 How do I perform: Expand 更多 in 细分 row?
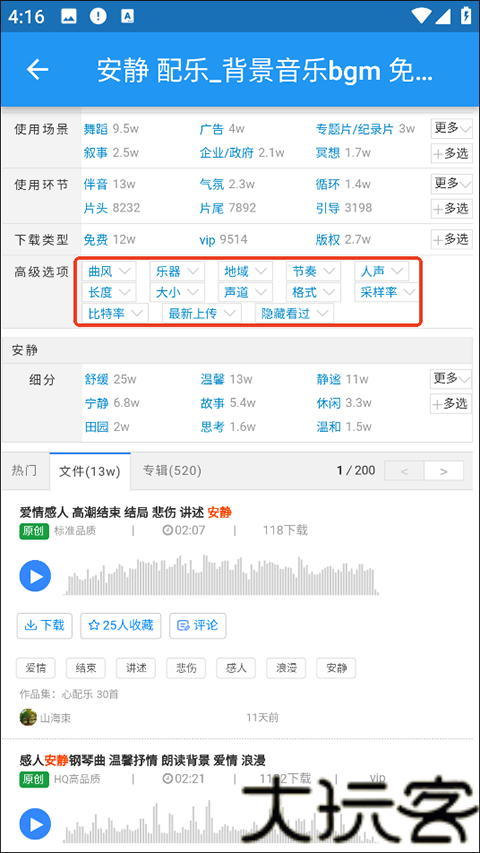[451, 379]
